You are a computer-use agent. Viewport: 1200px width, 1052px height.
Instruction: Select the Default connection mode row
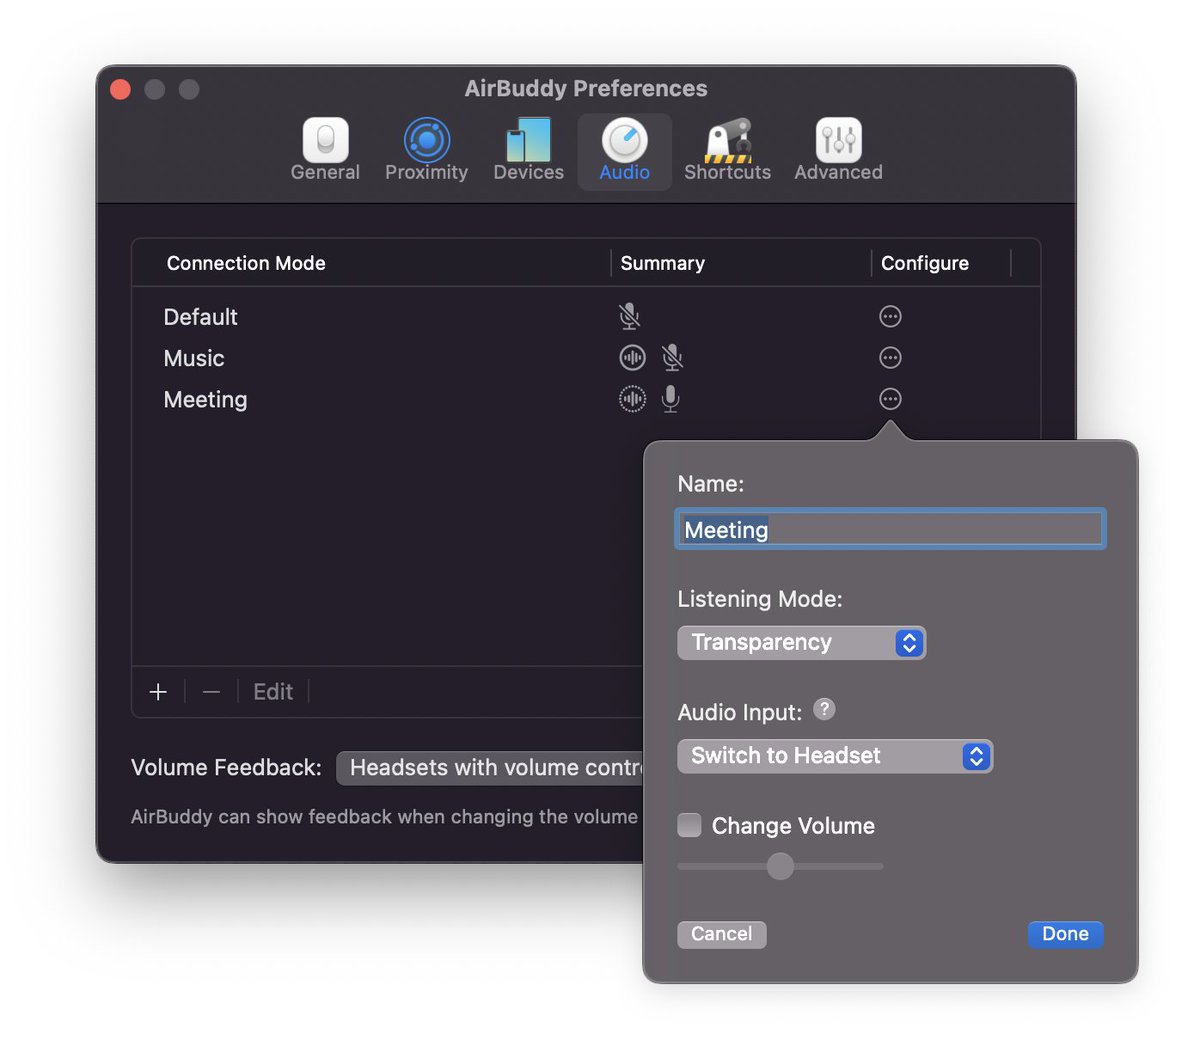click(x=586, y=317)
